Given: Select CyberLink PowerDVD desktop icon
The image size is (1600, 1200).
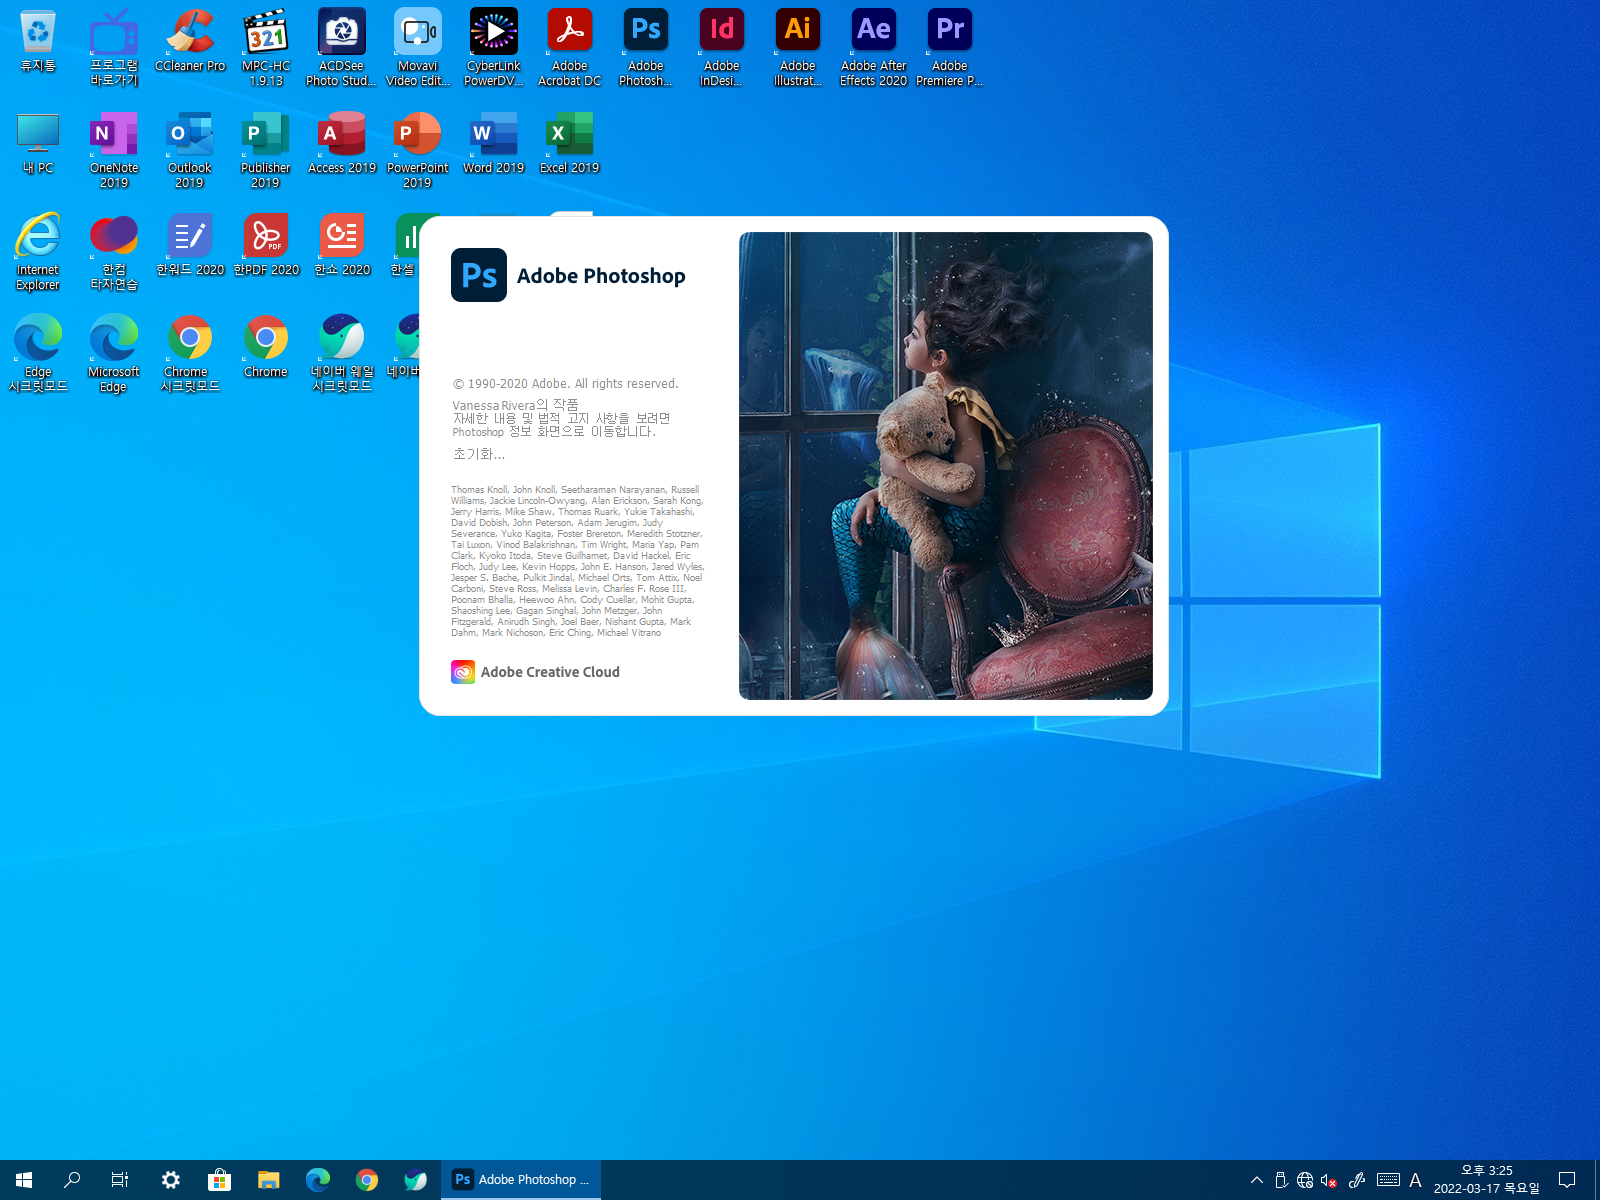Looking at the screenshot, I should (x=494, y=48).
